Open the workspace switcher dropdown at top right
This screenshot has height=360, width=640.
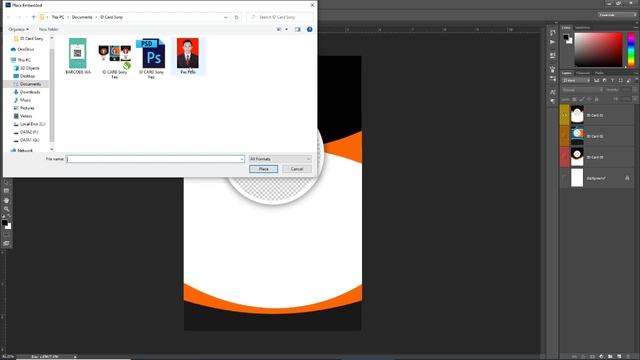[618, 15]
